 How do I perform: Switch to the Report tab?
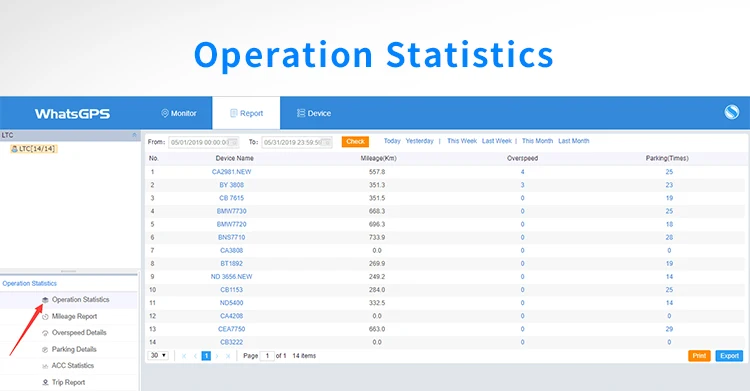tap(246, 113)
